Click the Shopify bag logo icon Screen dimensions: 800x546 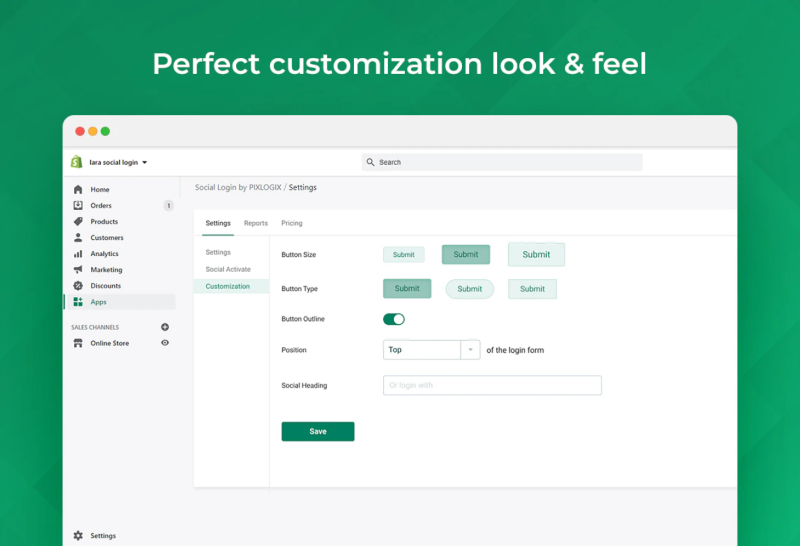77,162
